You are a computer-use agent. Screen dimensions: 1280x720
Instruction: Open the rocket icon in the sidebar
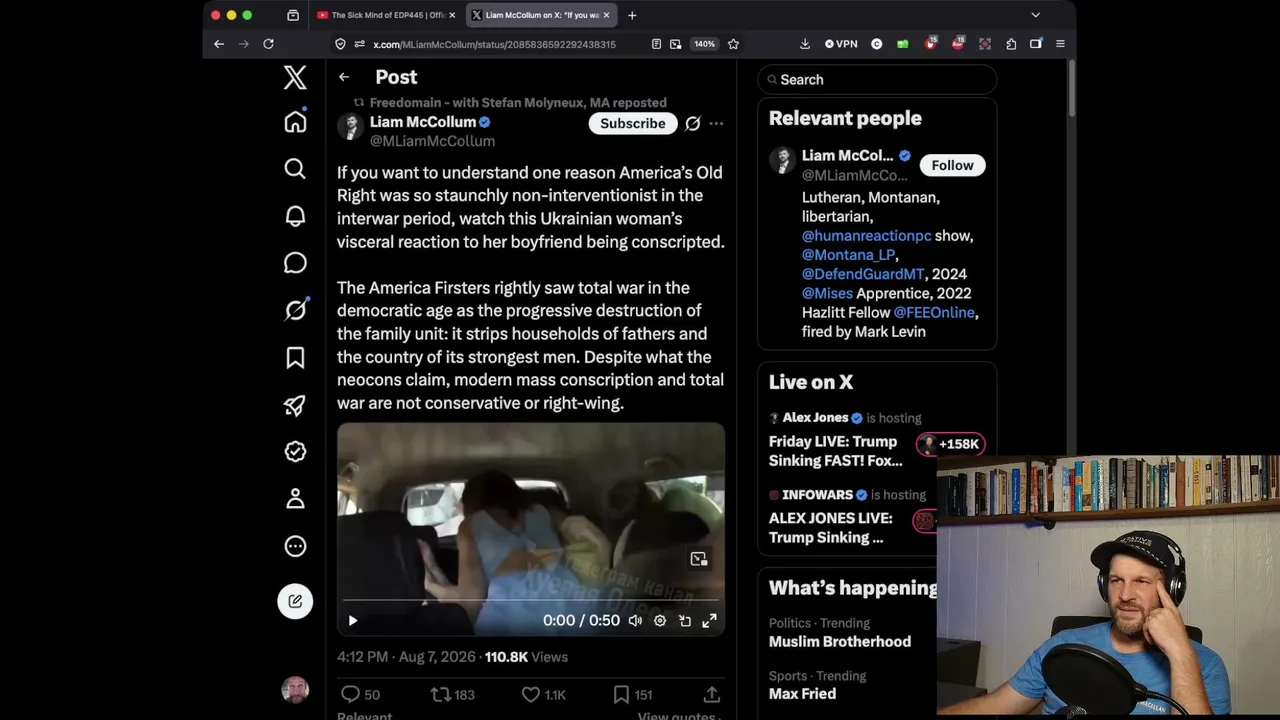click(x=295, y=405)
